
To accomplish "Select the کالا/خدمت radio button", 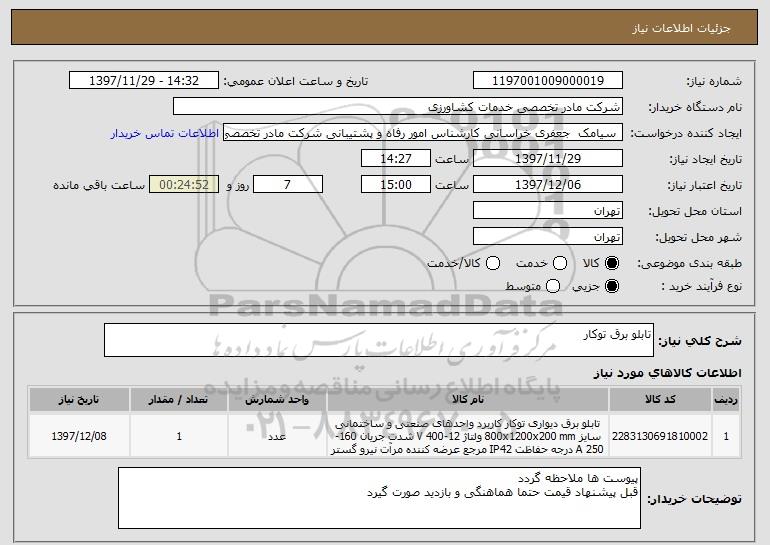I will click(493, 264).
